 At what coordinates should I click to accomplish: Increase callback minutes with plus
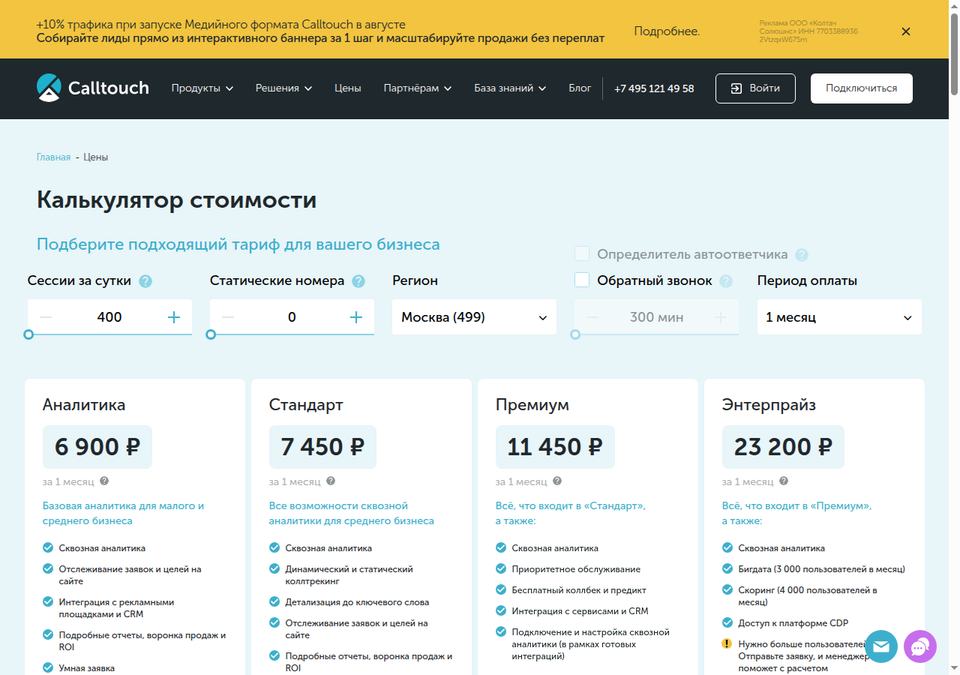(x=721, y=317)
